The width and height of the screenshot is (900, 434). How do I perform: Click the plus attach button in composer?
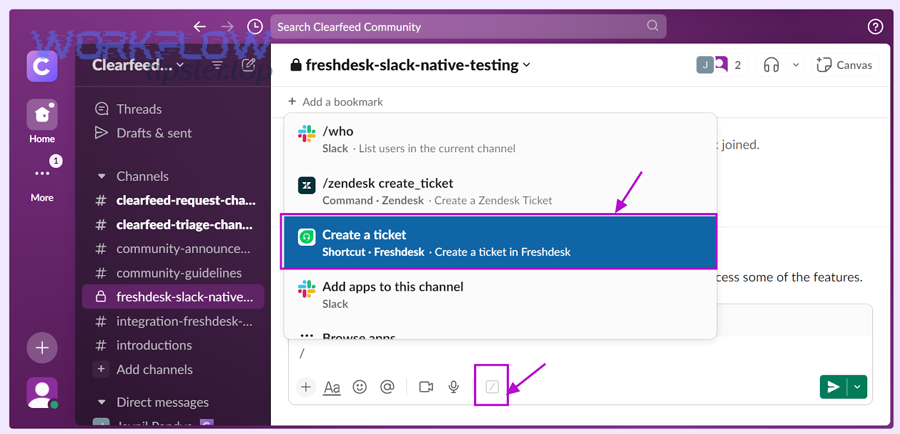[x=305, y=387]
